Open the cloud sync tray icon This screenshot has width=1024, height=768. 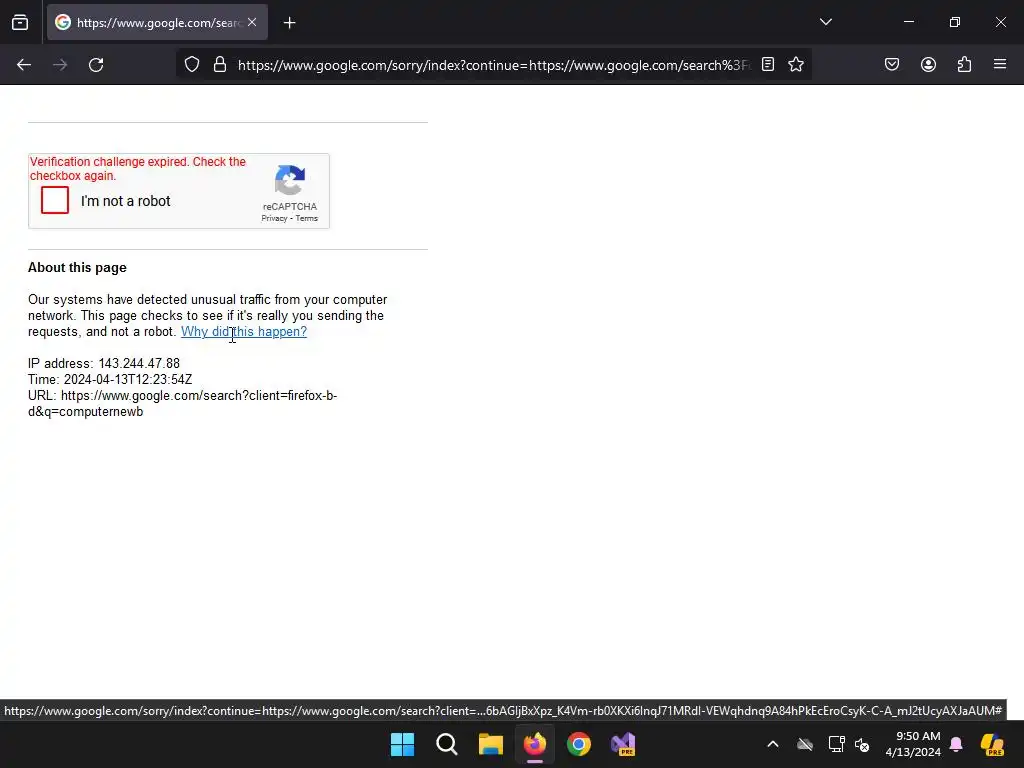[805, 744]
